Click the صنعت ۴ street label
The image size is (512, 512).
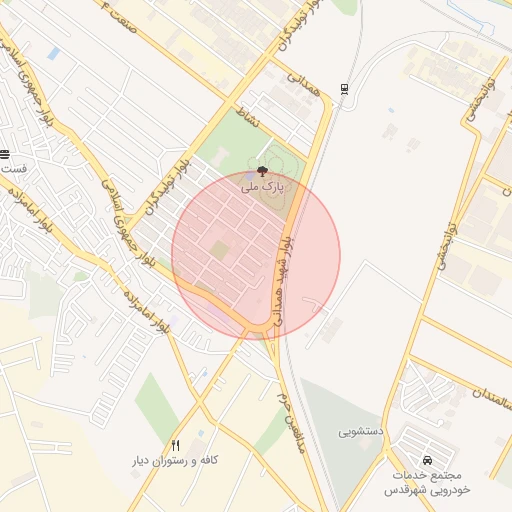[119, 17]
